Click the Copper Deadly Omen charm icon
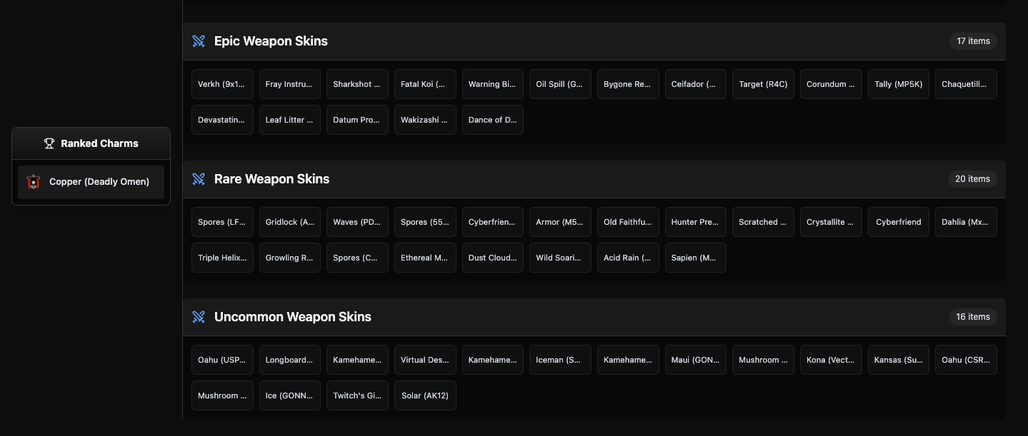Screen dimensions: 1028x436 pos(33,182)
